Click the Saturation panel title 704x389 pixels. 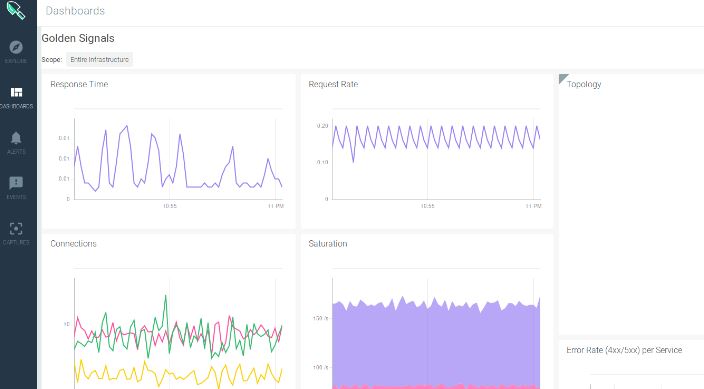coord(328,243)
